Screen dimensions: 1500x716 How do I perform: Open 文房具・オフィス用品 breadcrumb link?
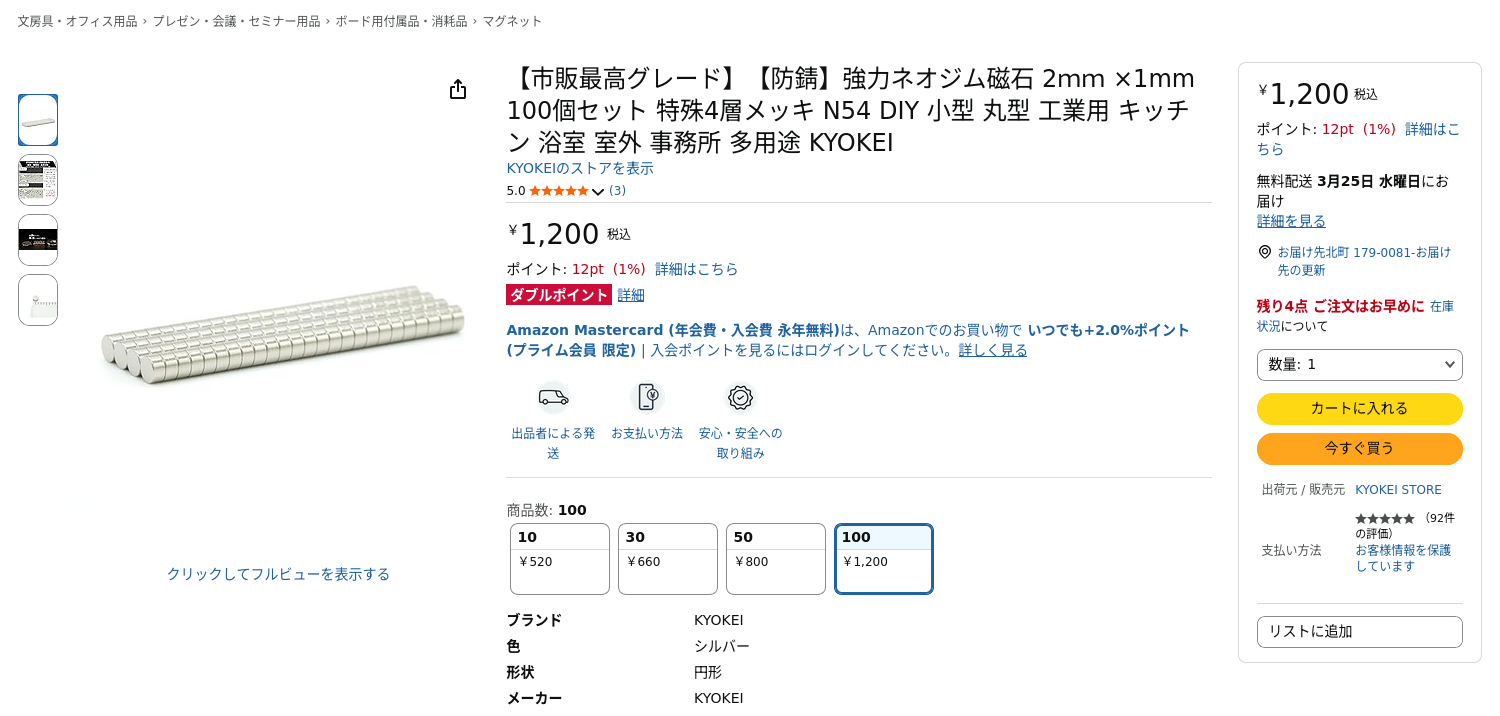pyautogui.click(x=77, y=21)
